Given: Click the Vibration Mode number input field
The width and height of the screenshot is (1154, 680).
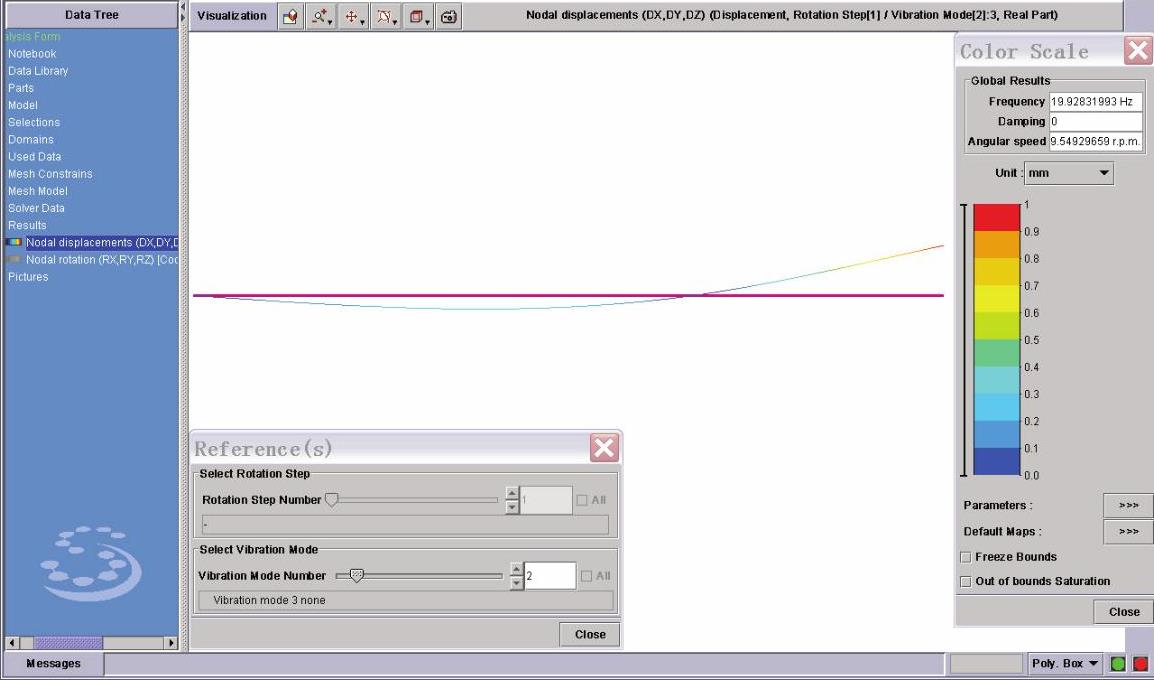Looking at the screenshot, I should (x=549, y=576).
